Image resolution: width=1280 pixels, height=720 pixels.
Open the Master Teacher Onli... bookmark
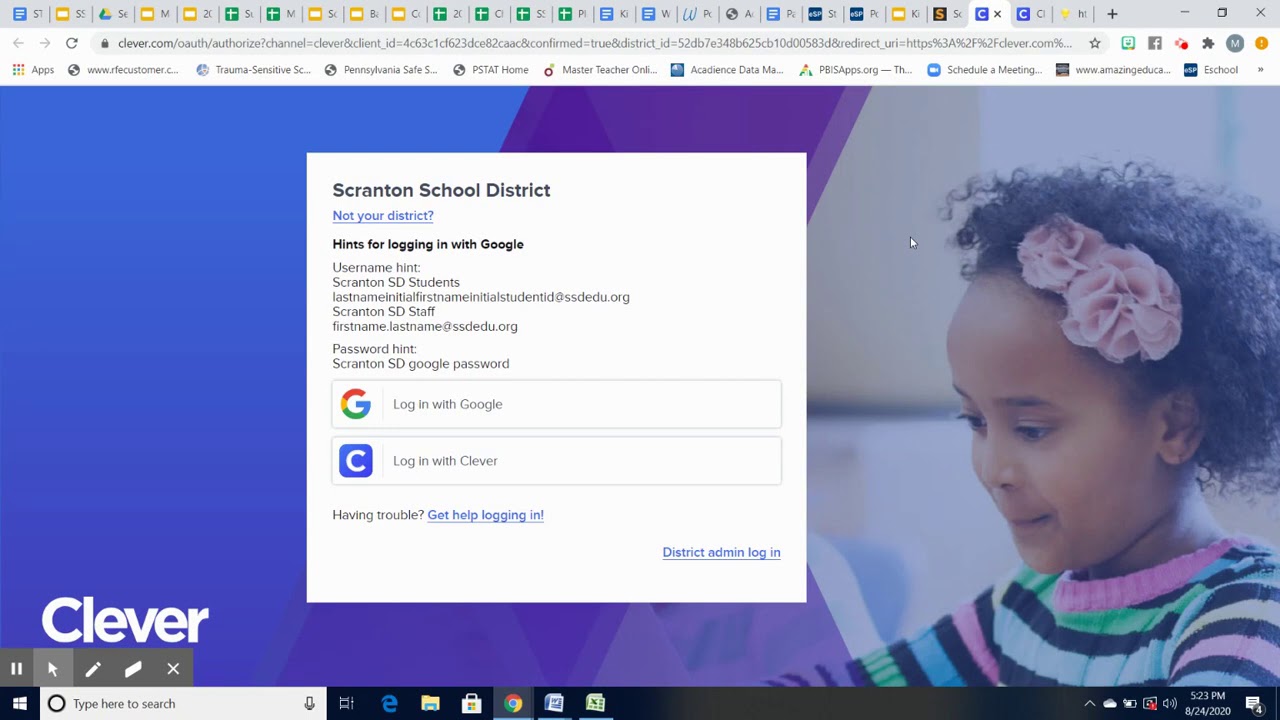coord(600,70)
